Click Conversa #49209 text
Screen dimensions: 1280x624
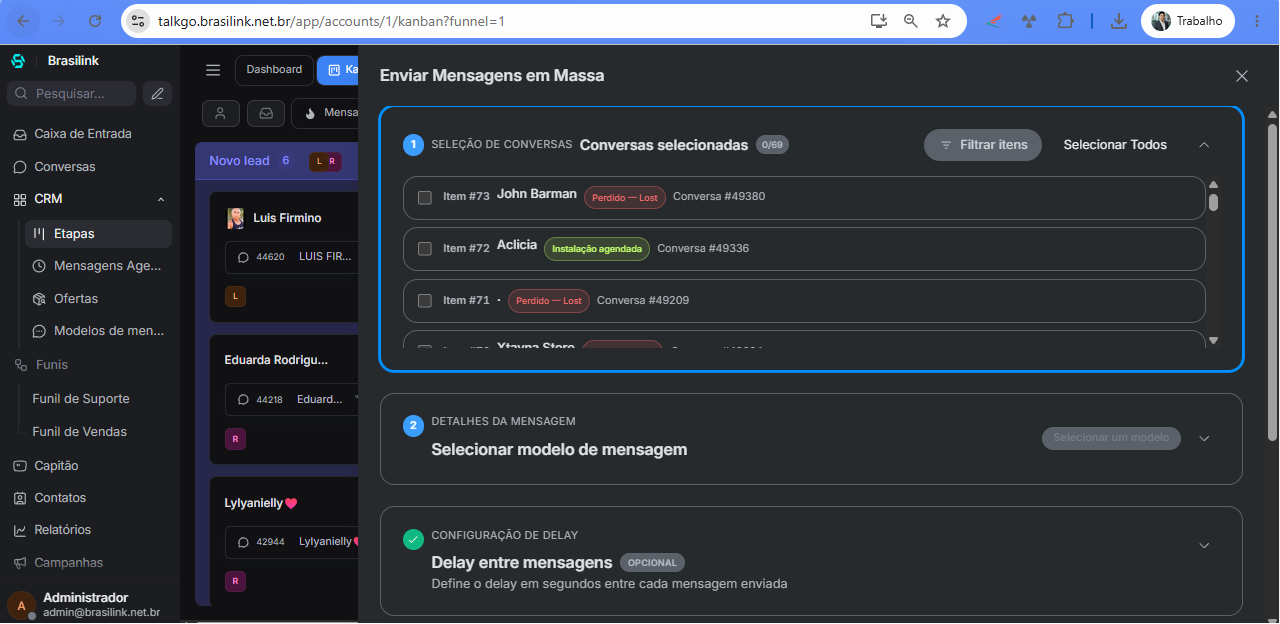point(643,300)
